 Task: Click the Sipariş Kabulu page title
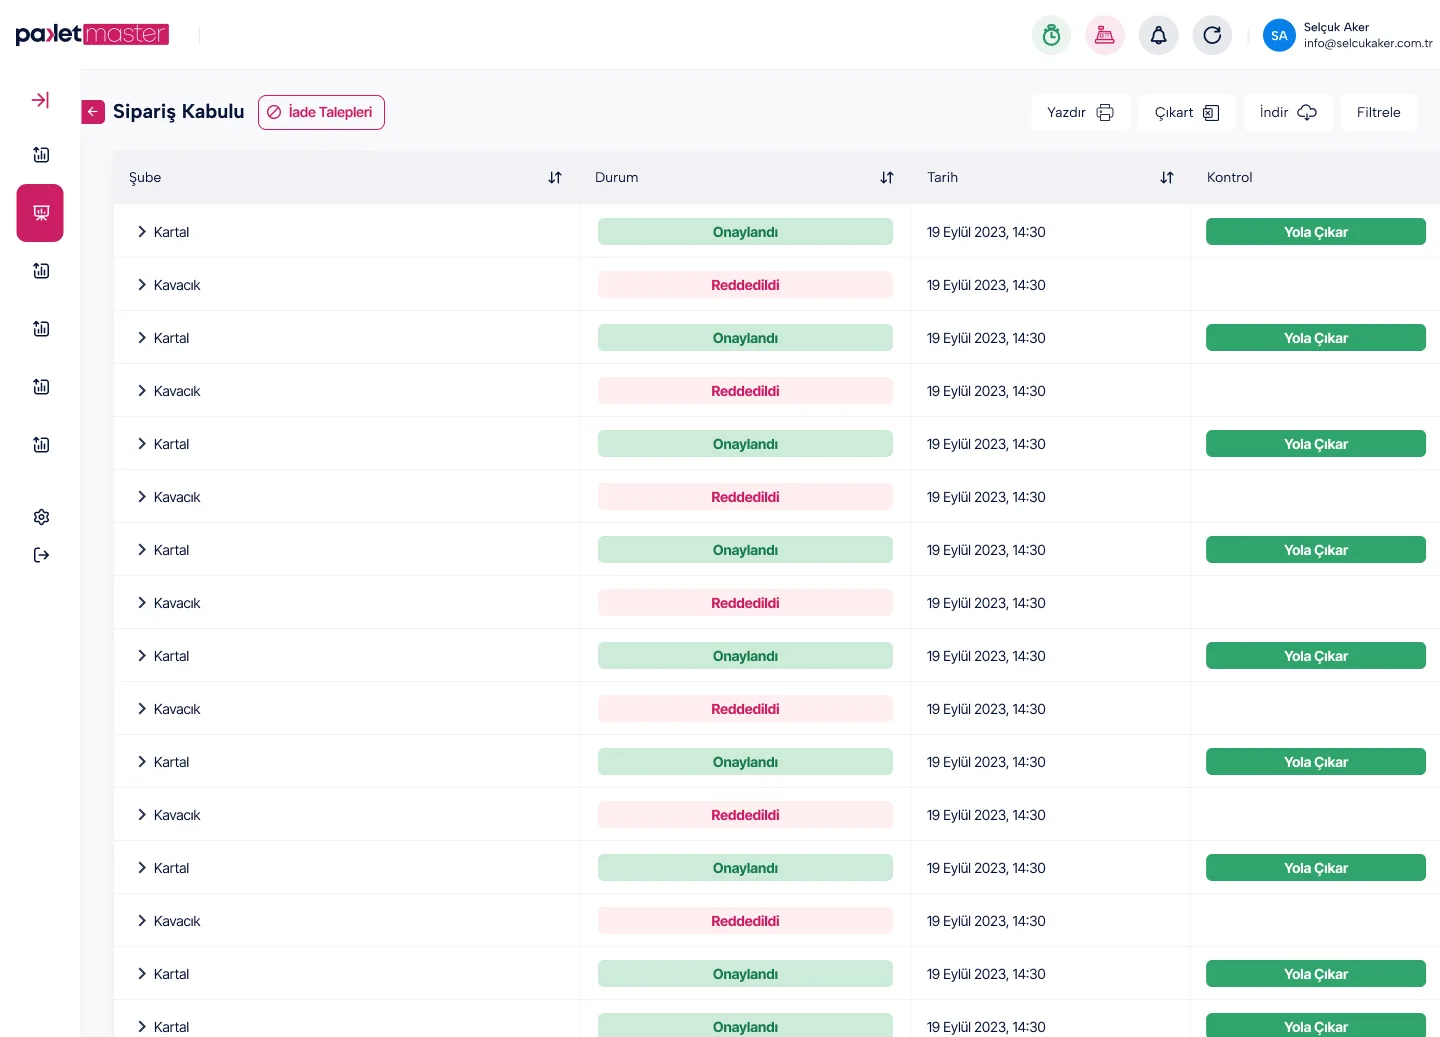tap(179, 112)
